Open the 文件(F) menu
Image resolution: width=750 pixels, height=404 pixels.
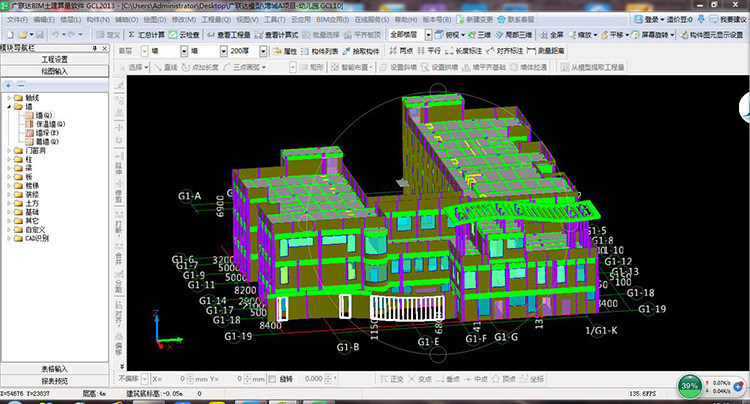(x=18, y=20)
